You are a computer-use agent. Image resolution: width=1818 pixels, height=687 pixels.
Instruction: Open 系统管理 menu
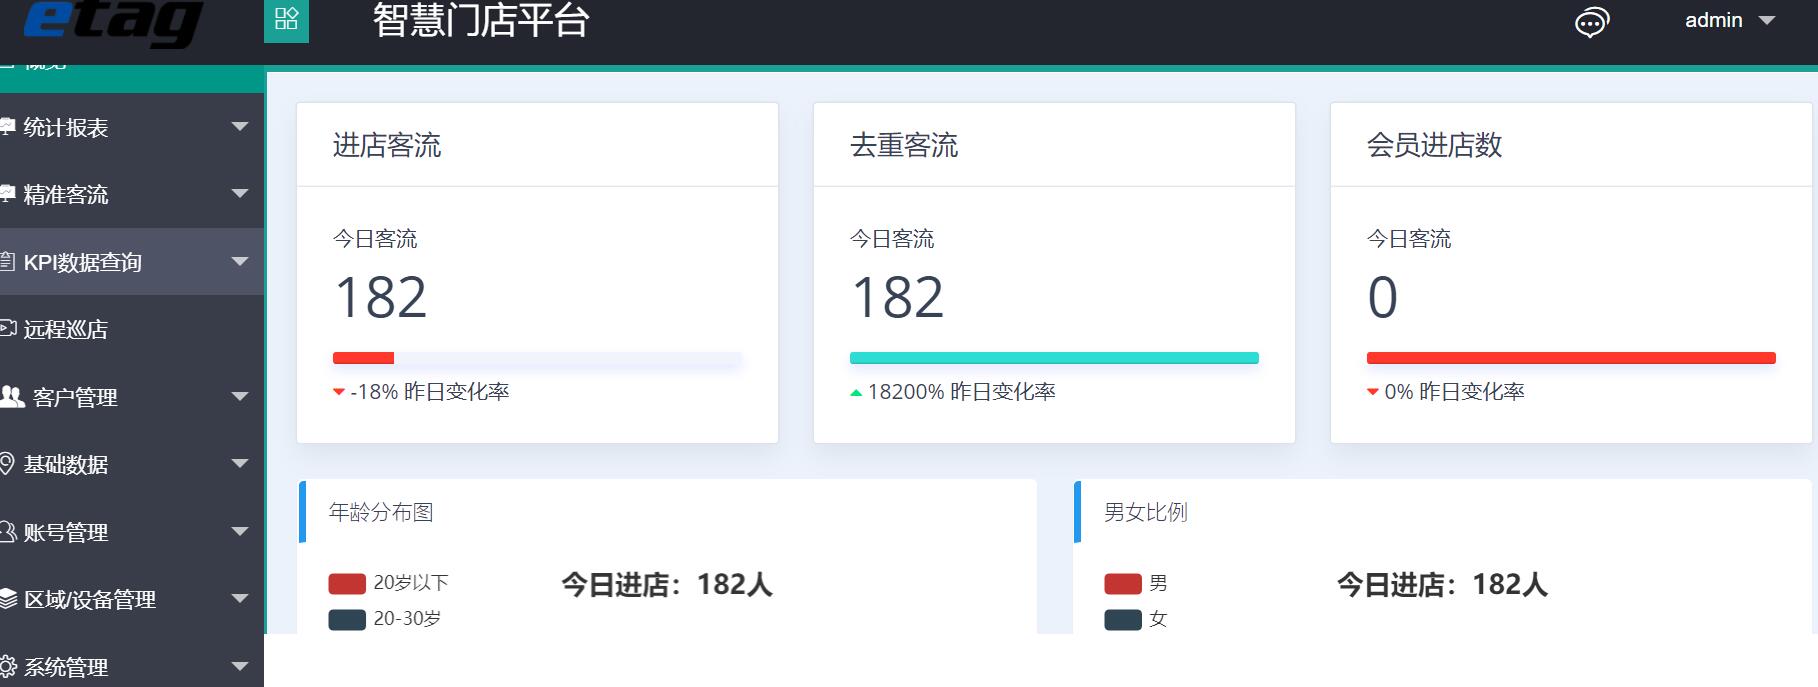point(132,666)
